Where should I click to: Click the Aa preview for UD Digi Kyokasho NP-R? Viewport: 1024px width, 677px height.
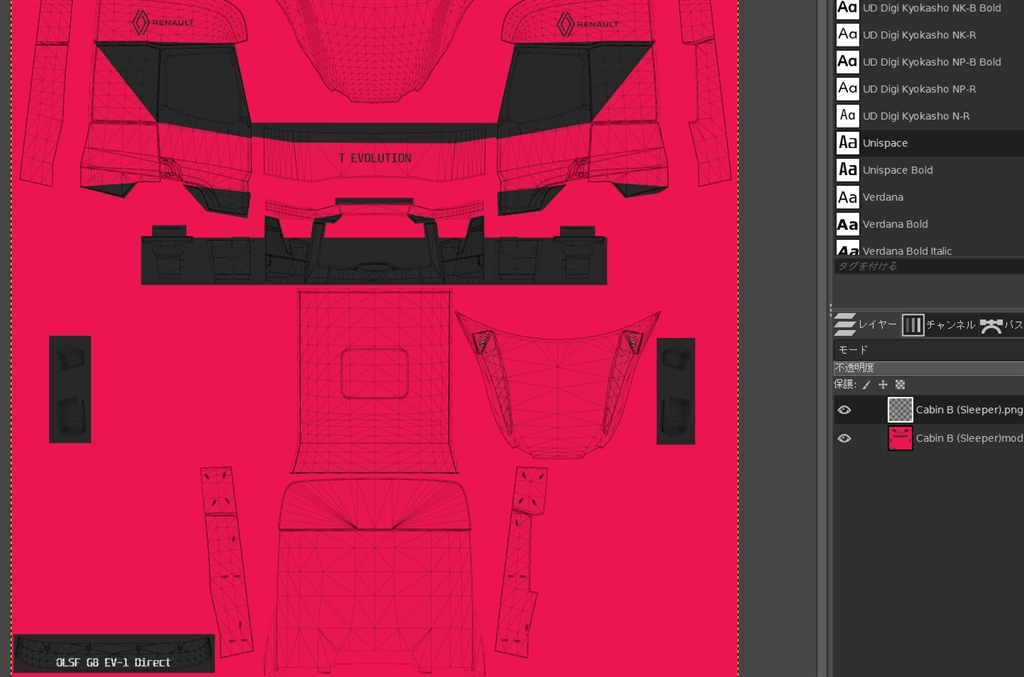coord(847,88)
